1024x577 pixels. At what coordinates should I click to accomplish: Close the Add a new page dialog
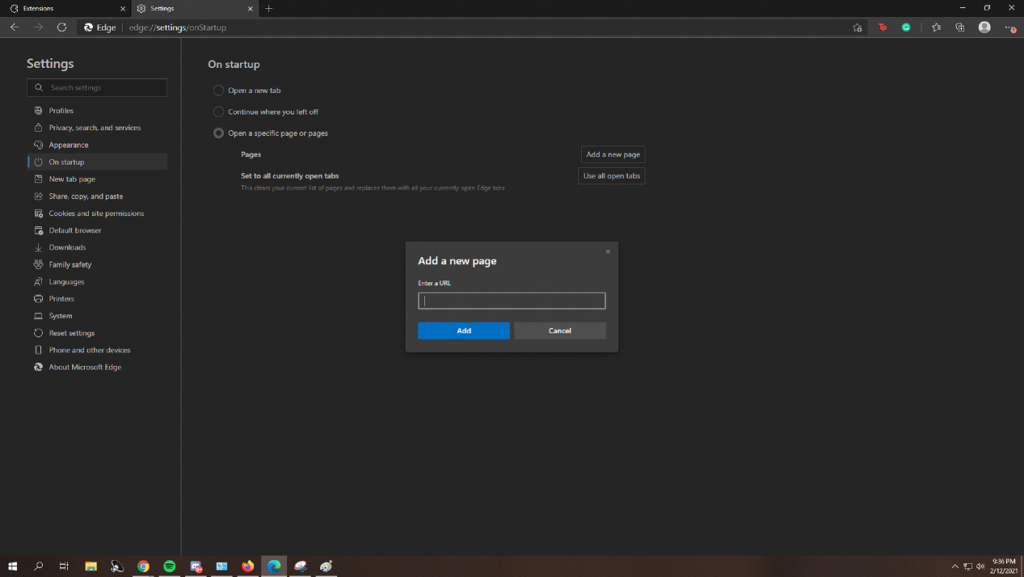(607, 251)
